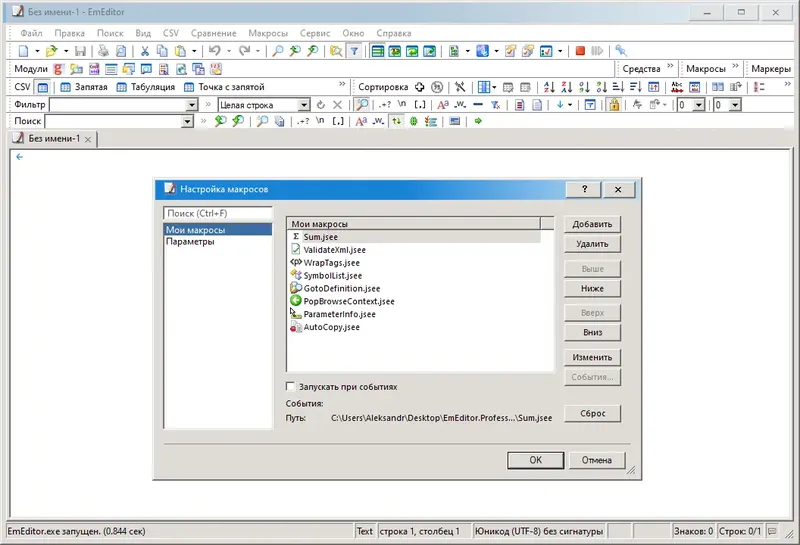Enable 'Запускать при событиях' checkbox
This screenshot has width=800, height=545.
point(290,386)
